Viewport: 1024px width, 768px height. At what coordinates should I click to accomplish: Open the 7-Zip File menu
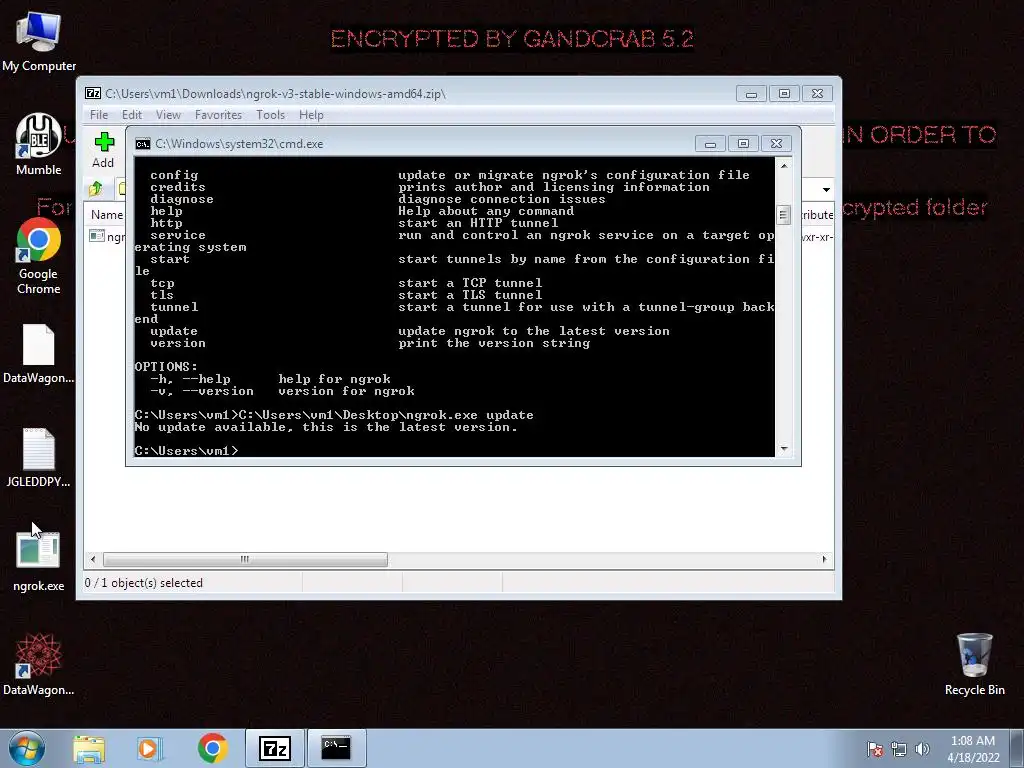tap(99, 115)
